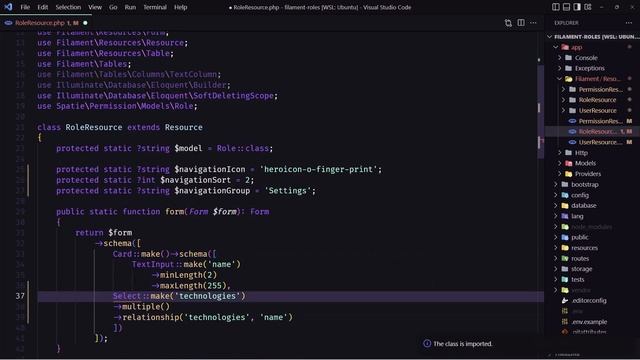Toggle the bottom panel layout icon

click(566, 7)
